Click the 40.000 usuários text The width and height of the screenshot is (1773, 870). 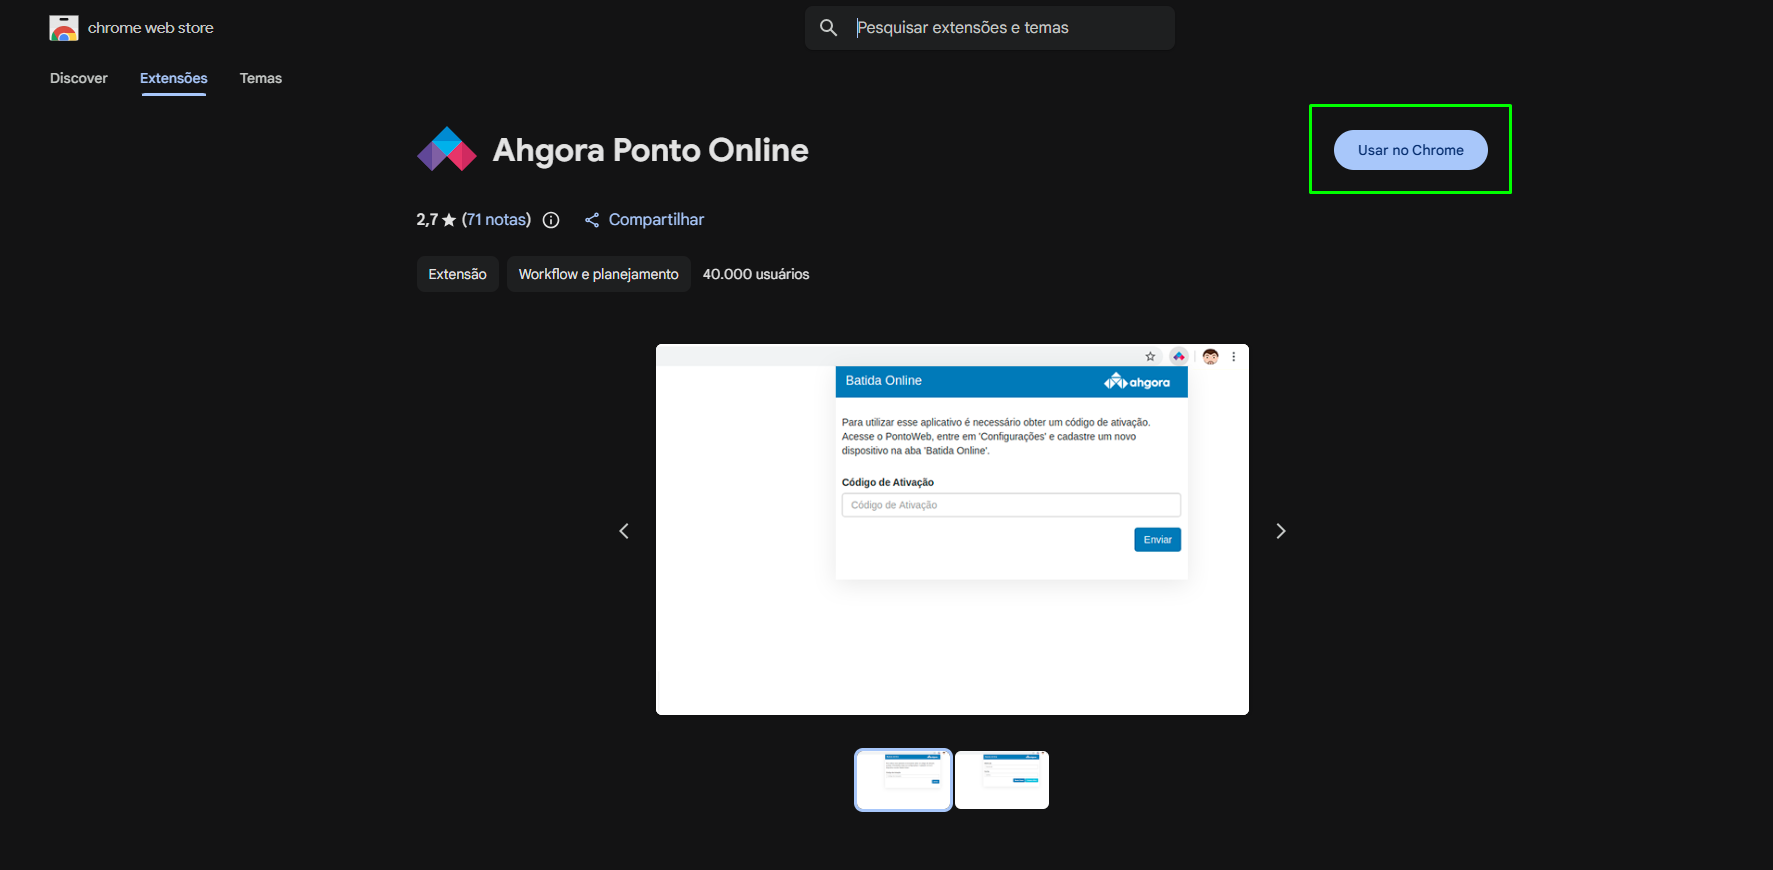(756, 274)
